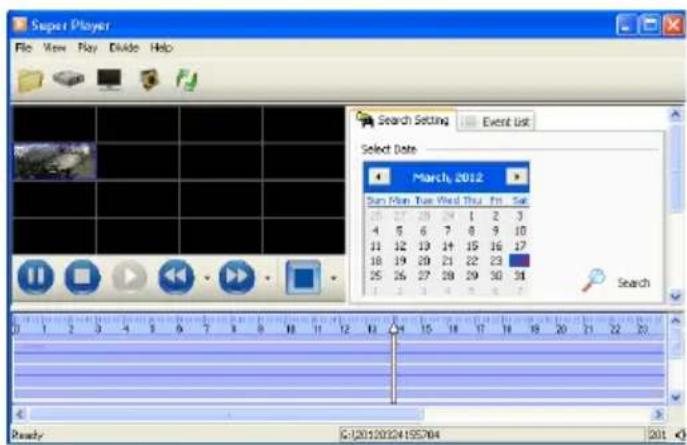Click hour 6 on the timeline ruler

[179, 329]
